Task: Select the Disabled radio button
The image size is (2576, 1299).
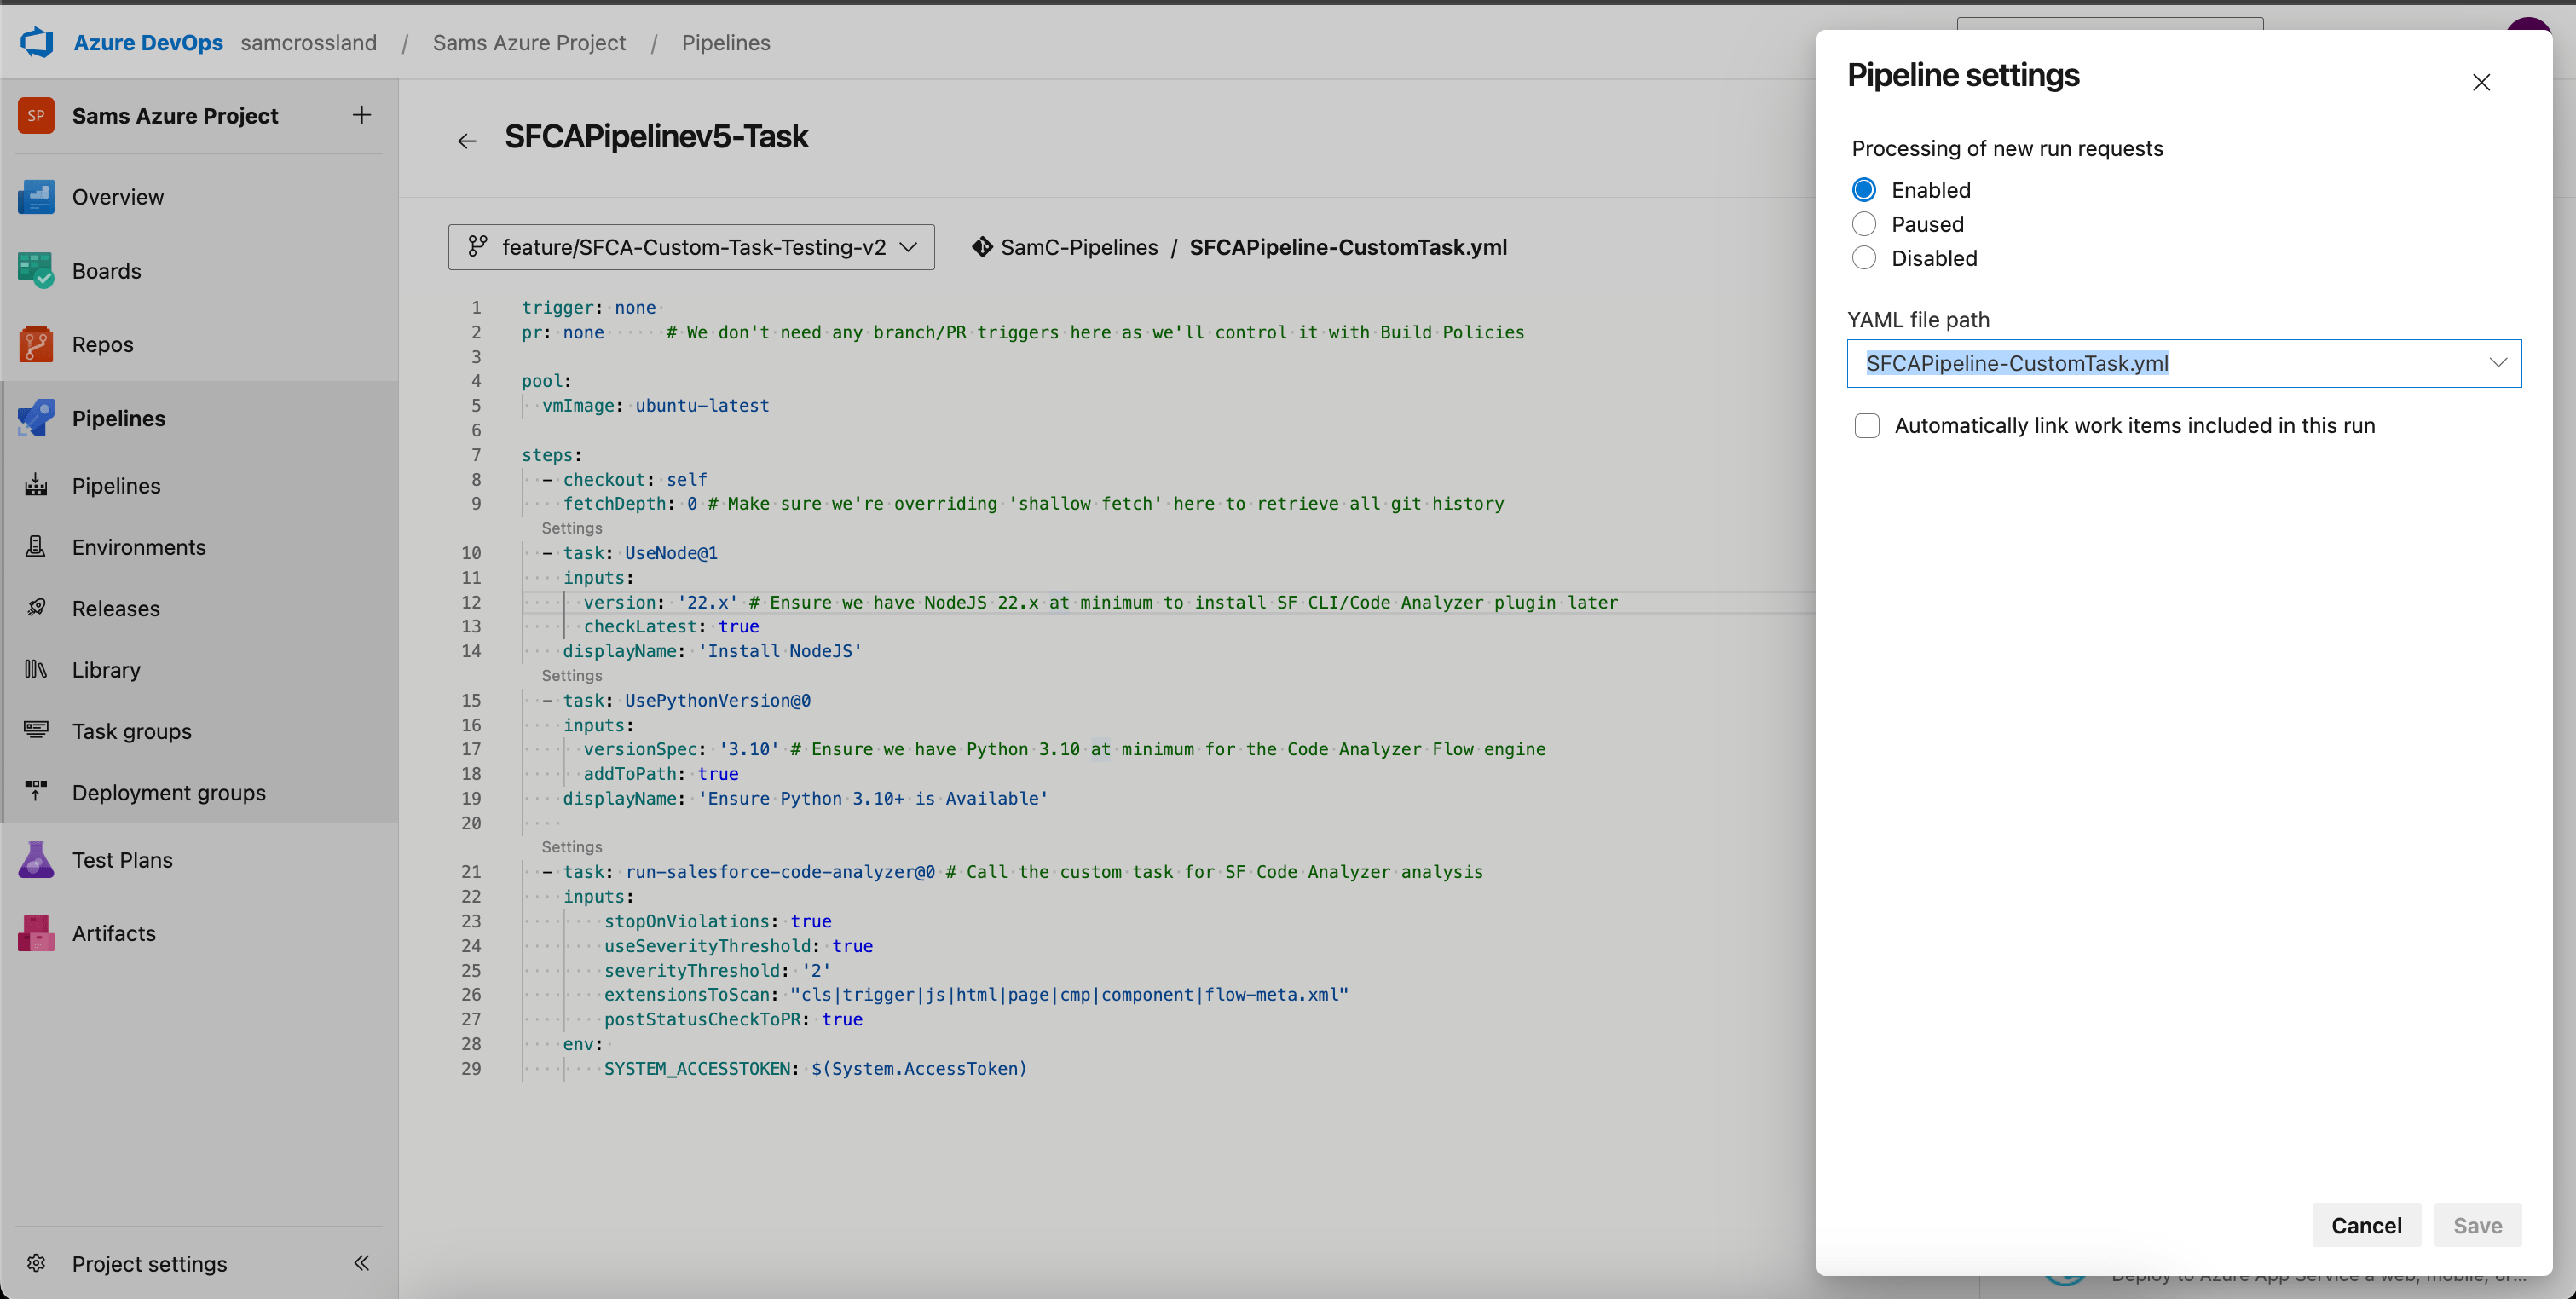Action: click(1864, 258)
